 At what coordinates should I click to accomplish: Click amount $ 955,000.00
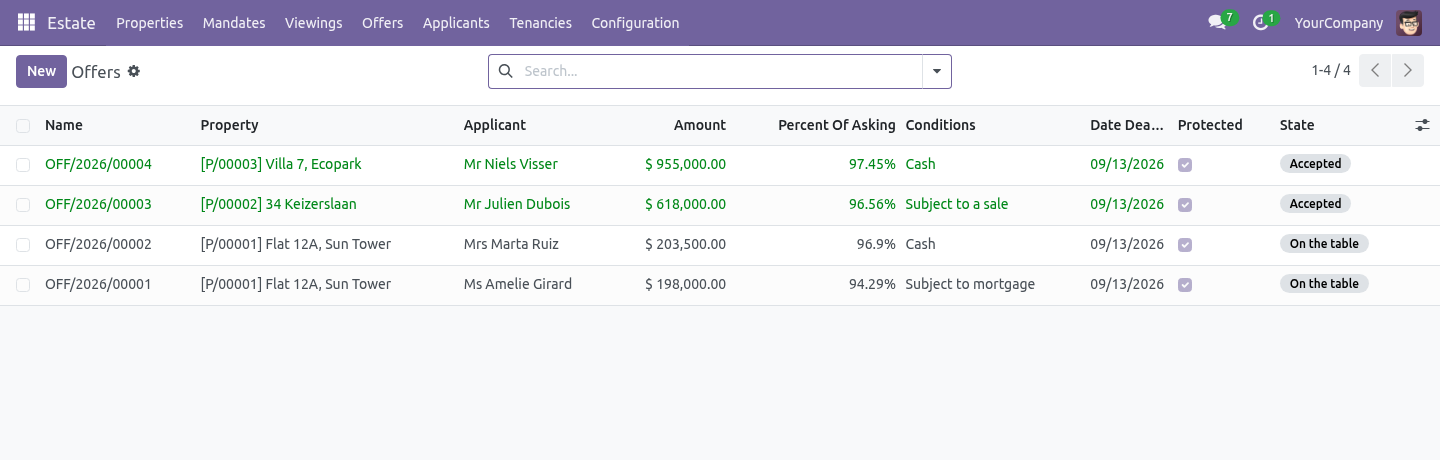pos(685,164)
